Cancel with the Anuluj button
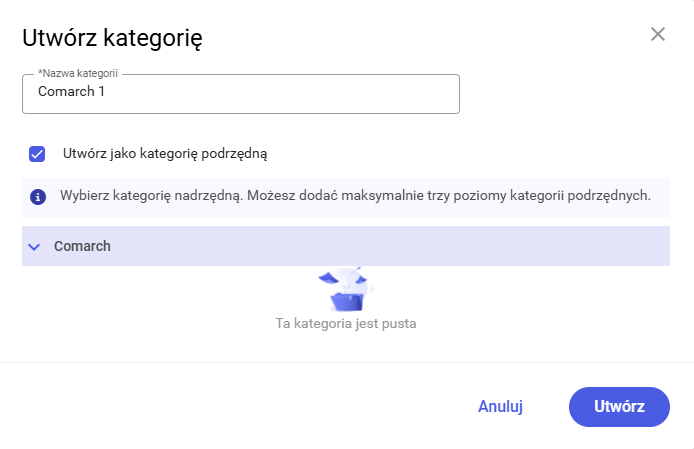This screenshot has height=449, width=694. 500,407
